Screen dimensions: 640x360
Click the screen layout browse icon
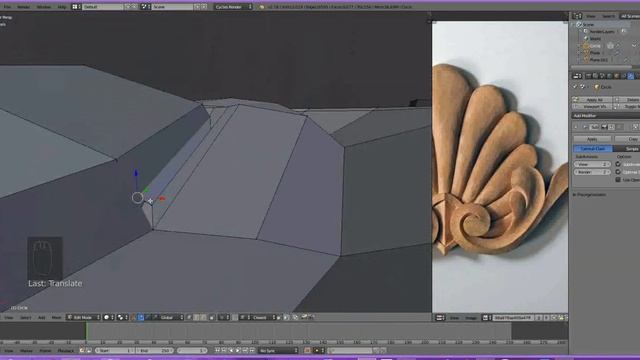click(x=76, y=7)
